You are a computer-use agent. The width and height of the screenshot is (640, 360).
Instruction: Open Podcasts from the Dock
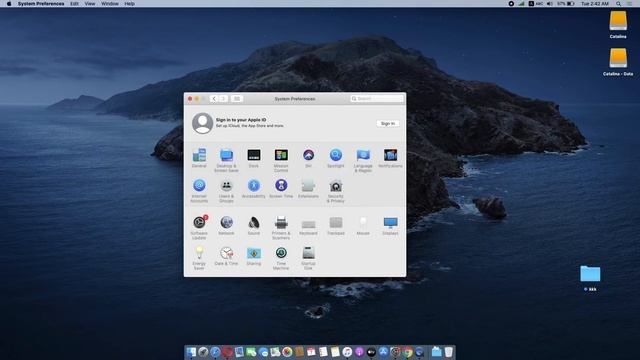tap(359, 352)
